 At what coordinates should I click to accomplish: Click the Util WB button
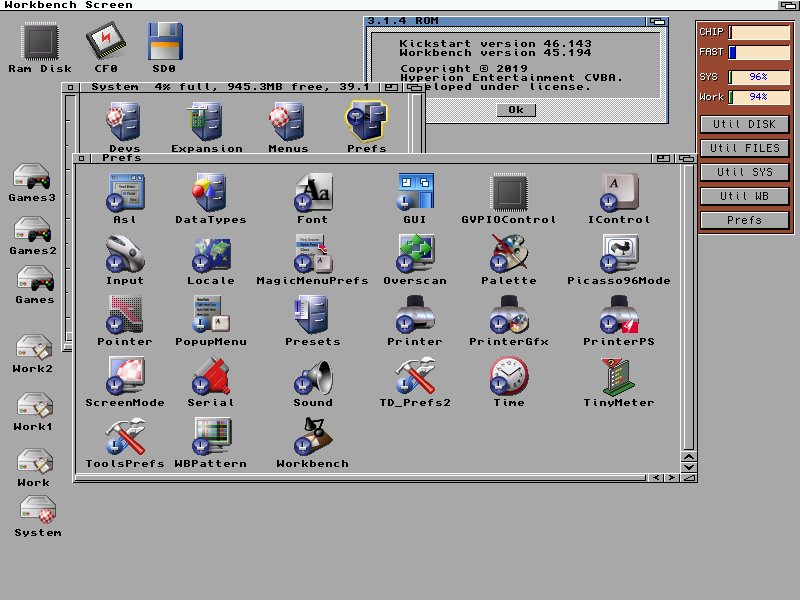pyautogui.click(x=744, y=196)
